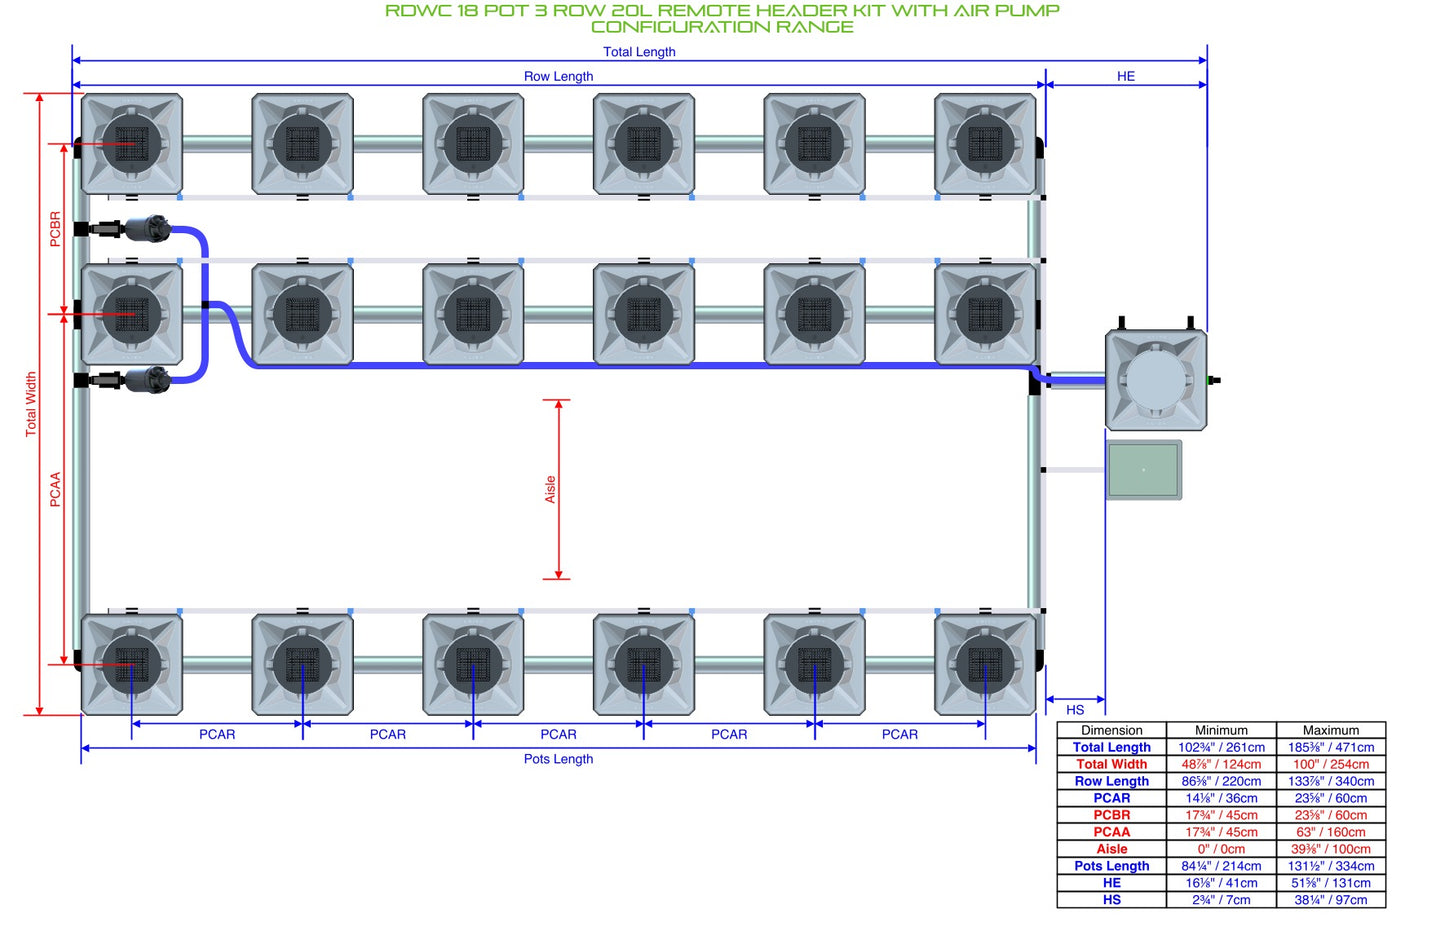Click the red 'Aisle' label in the diagram
The image size is (1445, 931).
tap(550, 489)
